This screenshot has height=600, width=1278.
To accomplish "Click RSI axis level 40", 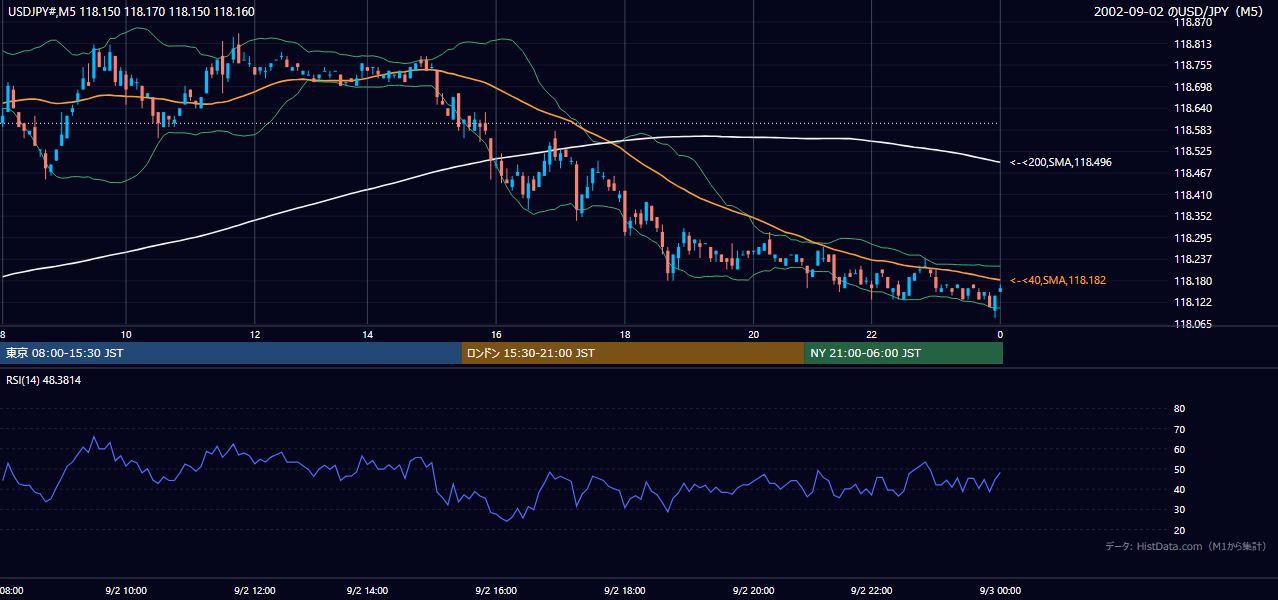I will coord(1179,489).
